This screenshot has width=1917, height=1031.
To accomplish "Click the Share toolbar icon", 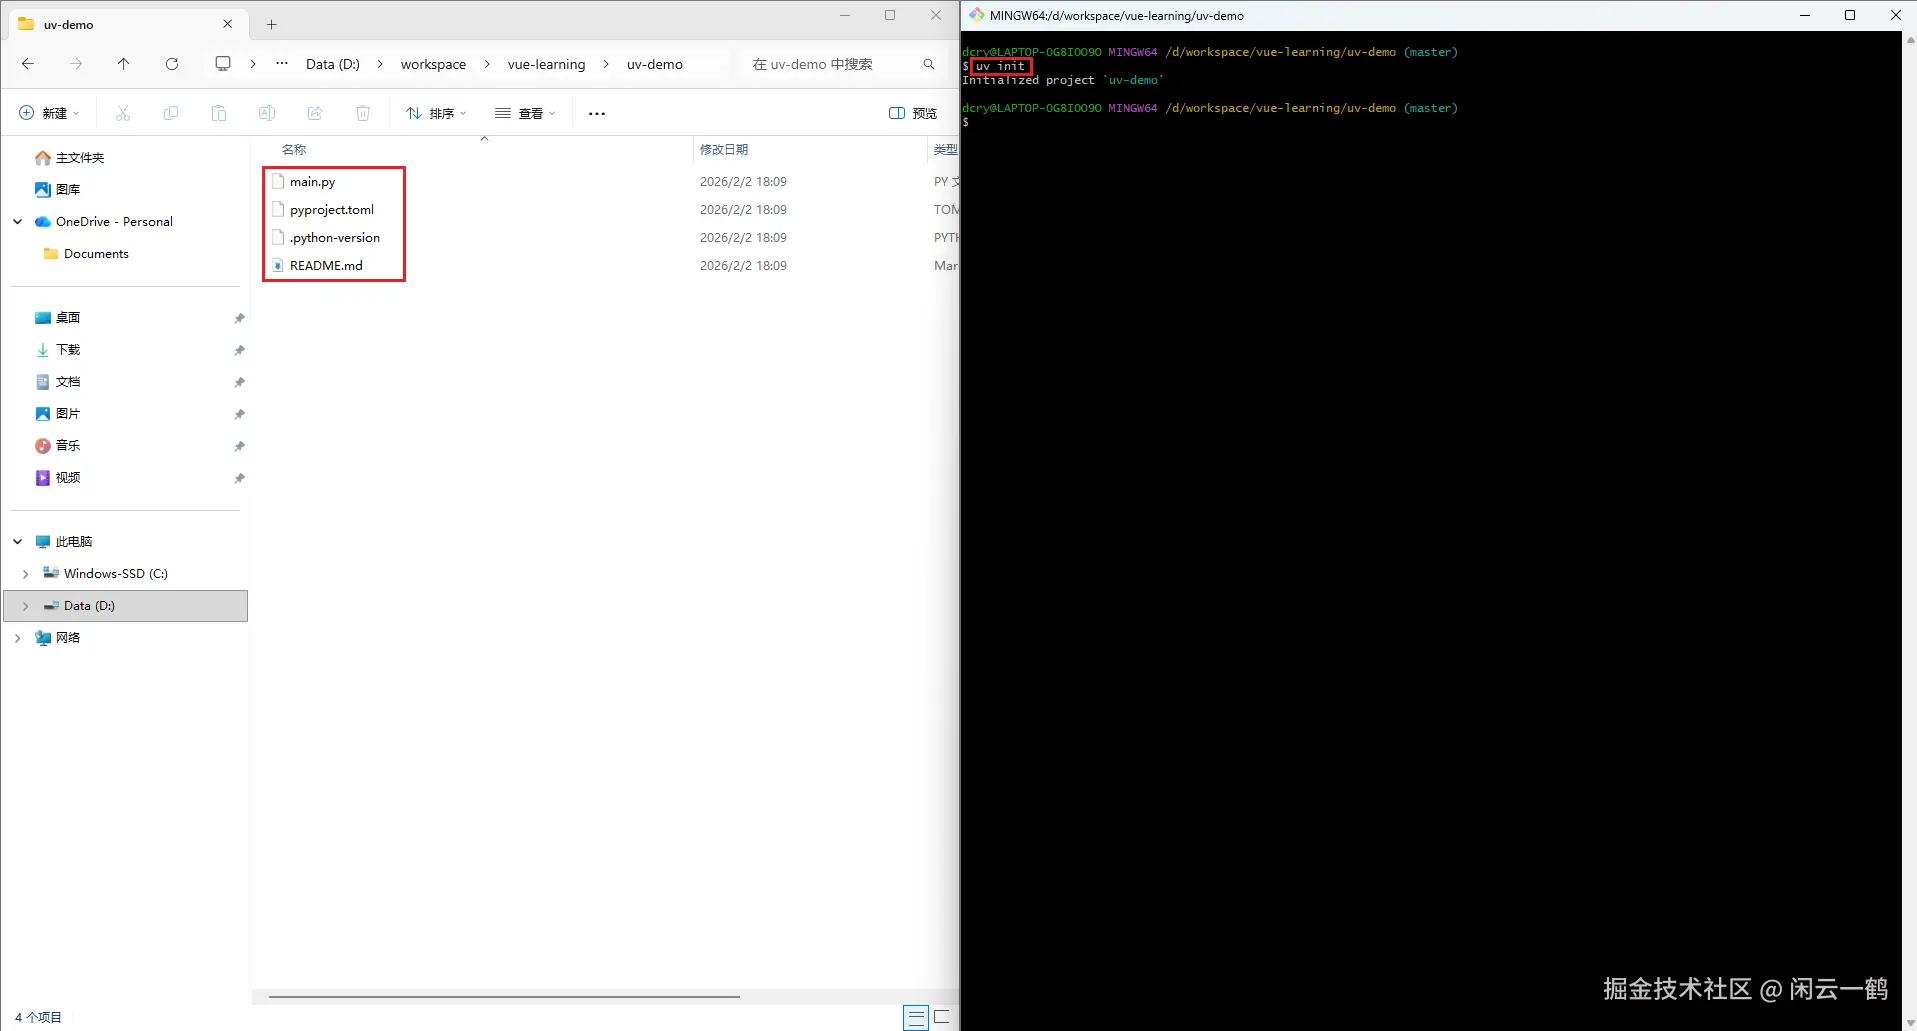I will point(315,113).
